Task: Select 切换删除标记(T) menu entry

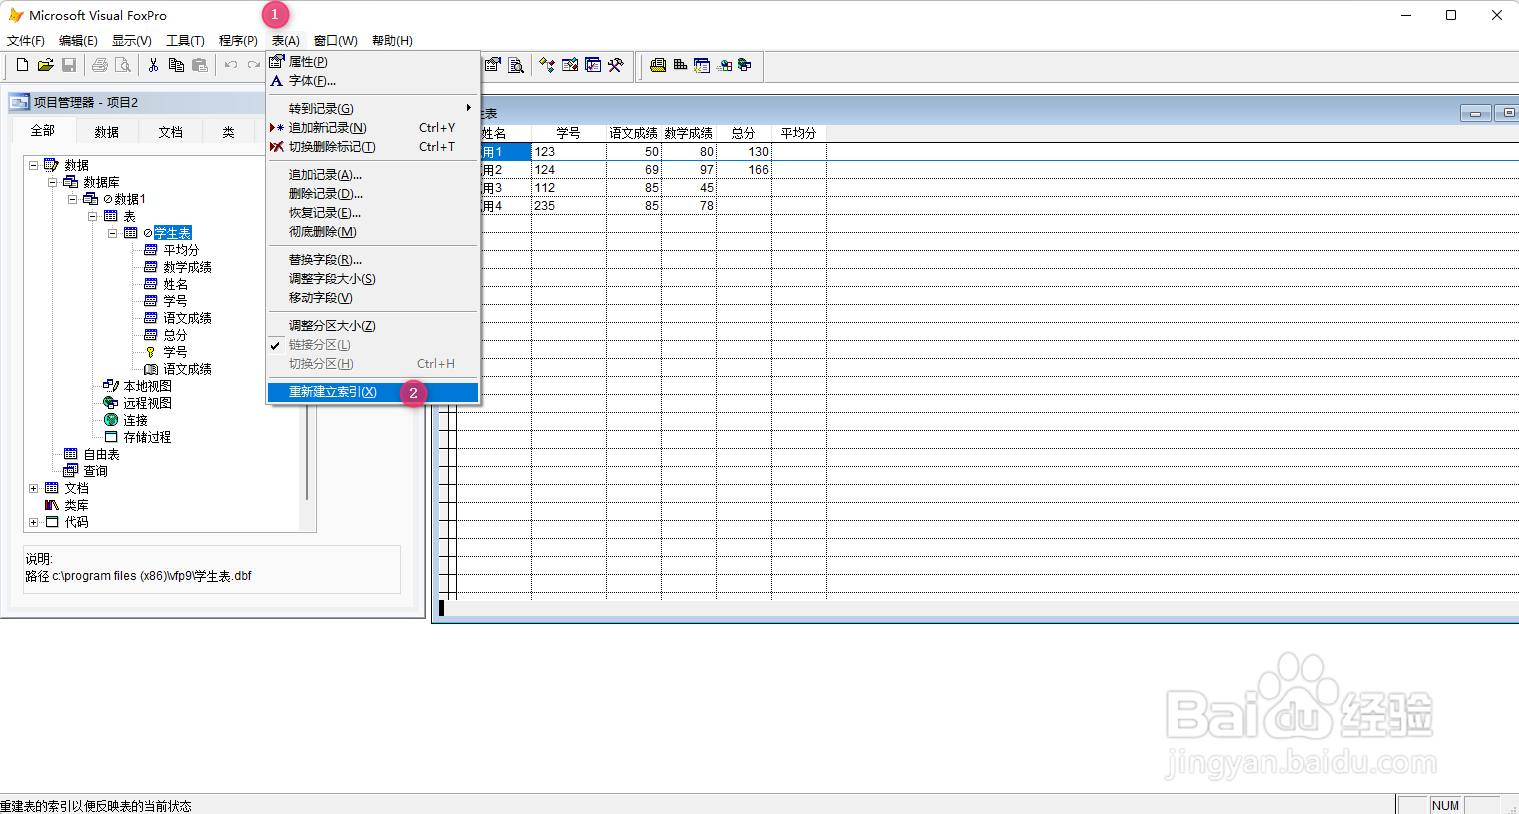Action: tap(372, 147)
